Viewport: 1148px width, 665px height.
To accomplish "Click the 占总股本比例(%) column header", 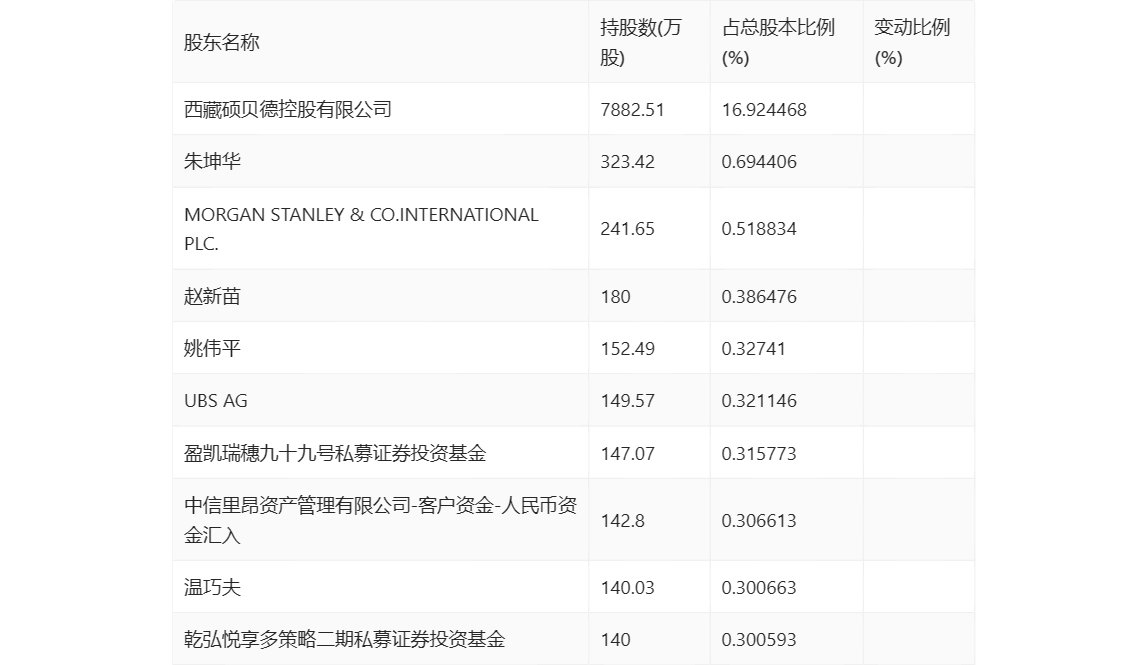I will tap(778, 42).
